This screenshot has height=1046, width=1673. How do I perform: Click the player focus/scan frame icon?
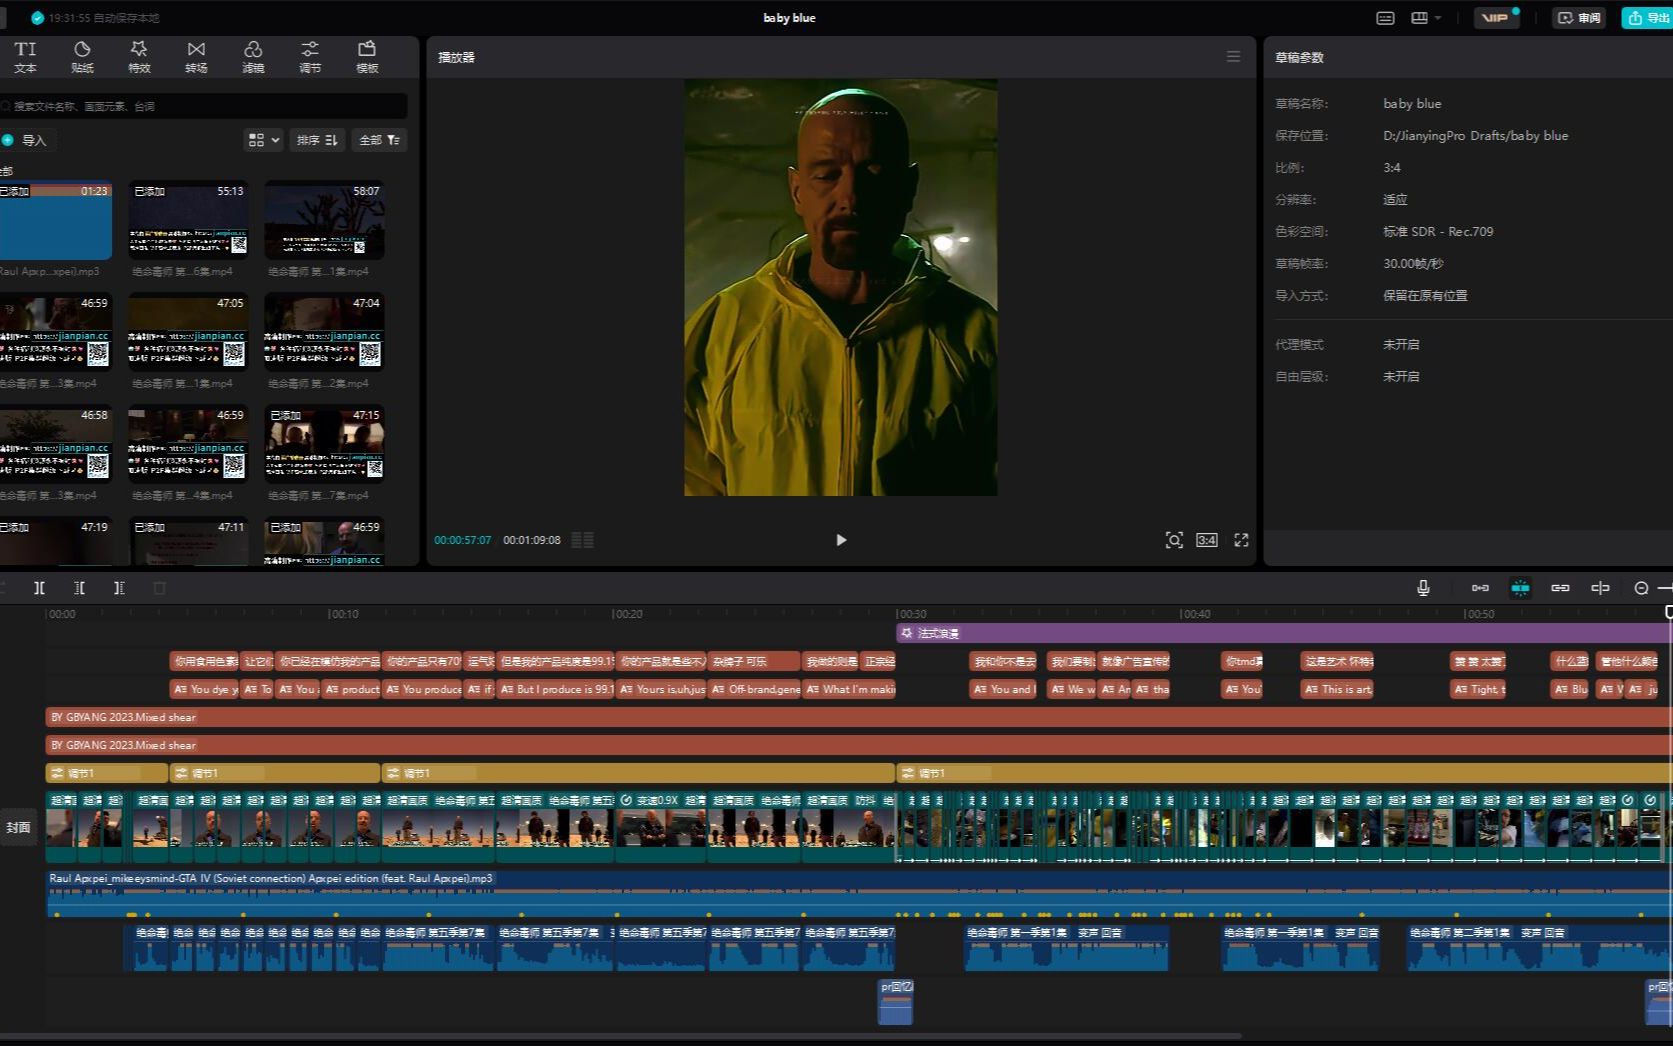1174,540
